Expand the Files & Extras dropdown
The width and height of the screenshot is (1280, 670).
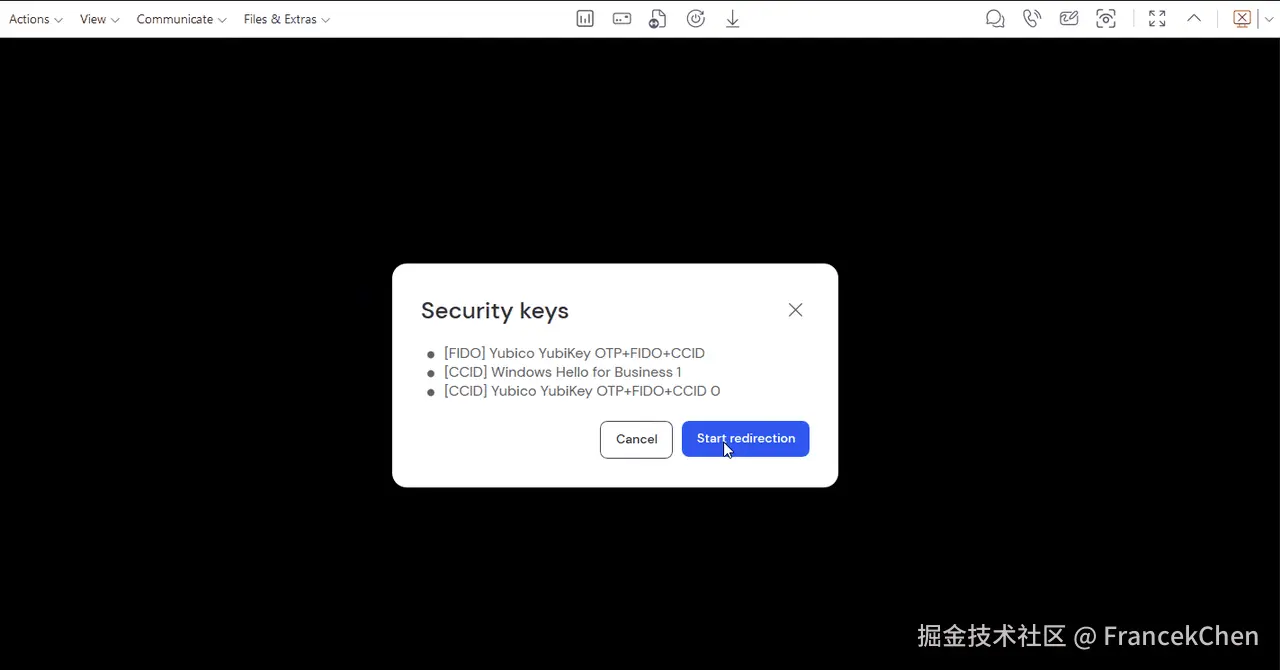click(287, 19)
